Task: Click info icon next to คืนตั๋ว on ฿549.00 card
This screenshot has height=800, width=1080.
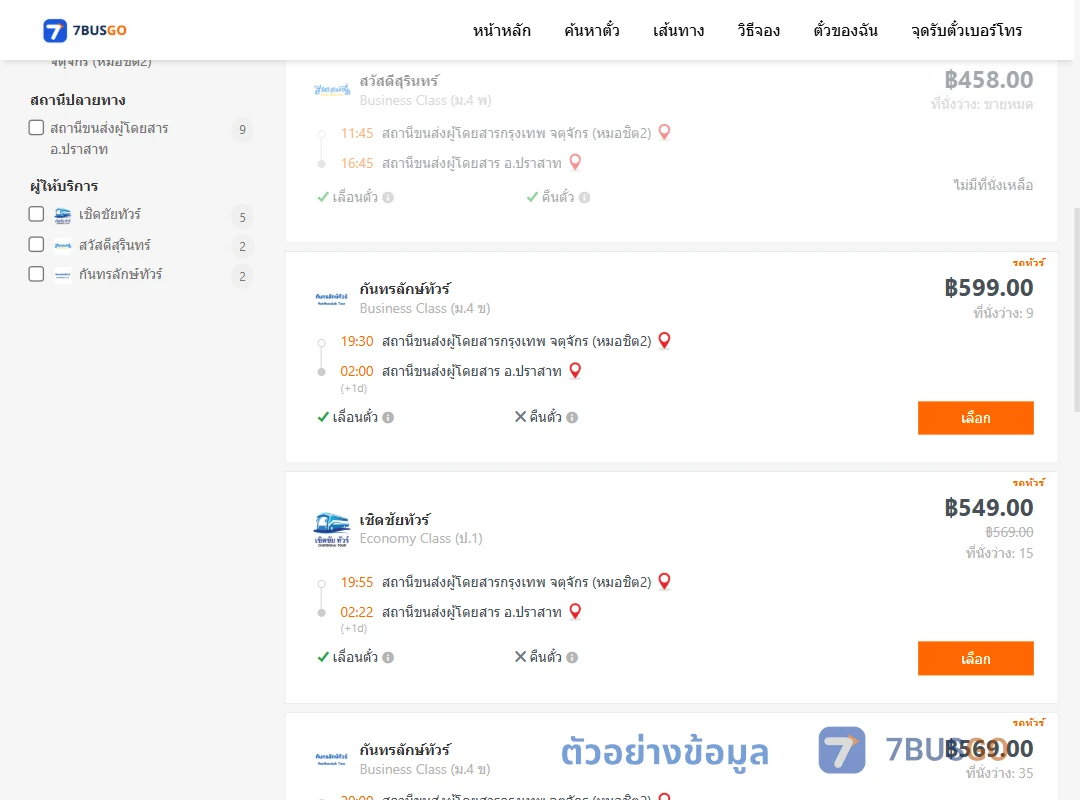Action: click(x=572, y=657)
